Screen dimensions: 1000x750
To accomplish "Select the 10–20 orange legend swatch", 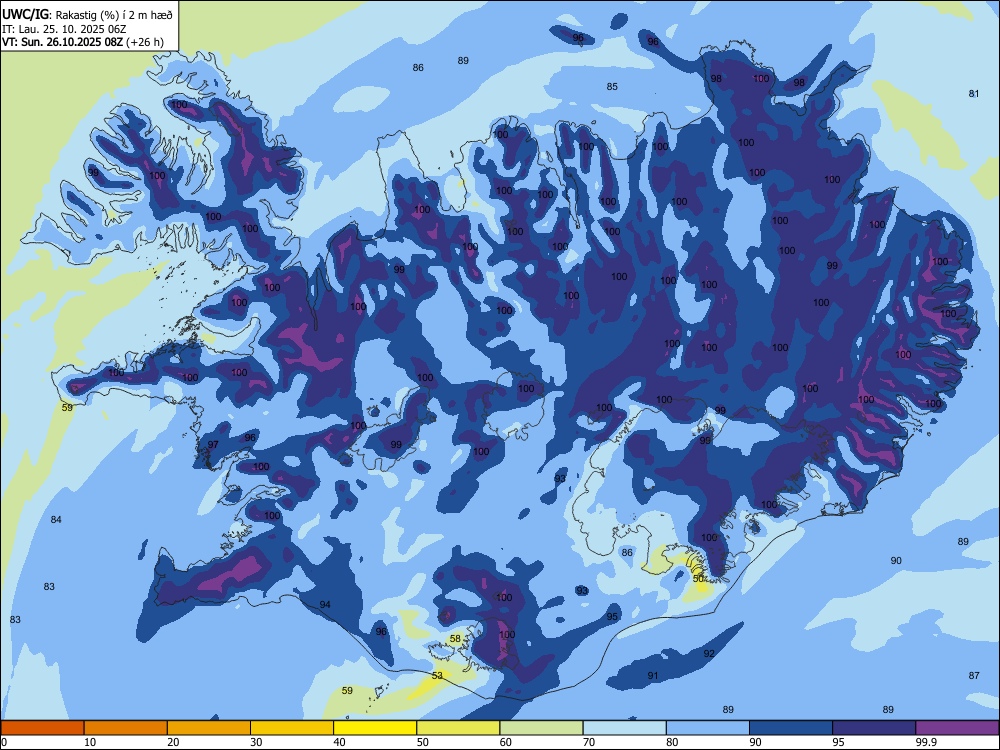I will tap(126, 728).
